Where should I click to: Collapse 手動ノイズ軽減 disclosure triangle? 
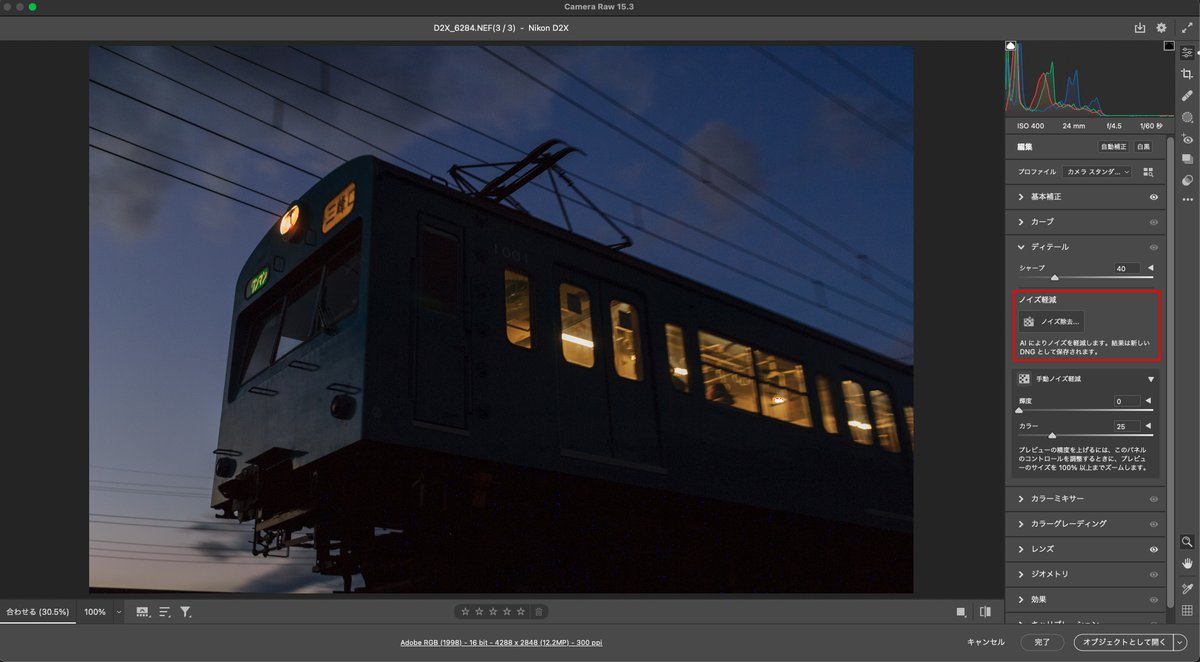pyautogui.click(x=1151, y=380)
